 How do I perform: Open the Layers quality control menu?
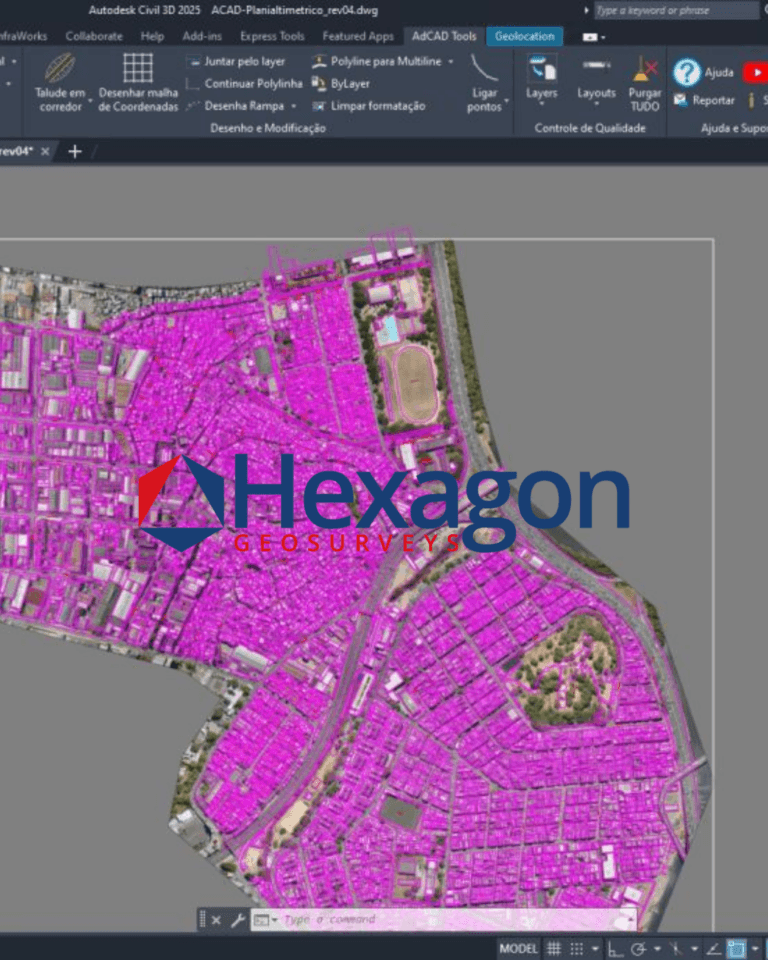tap(541, 81)
